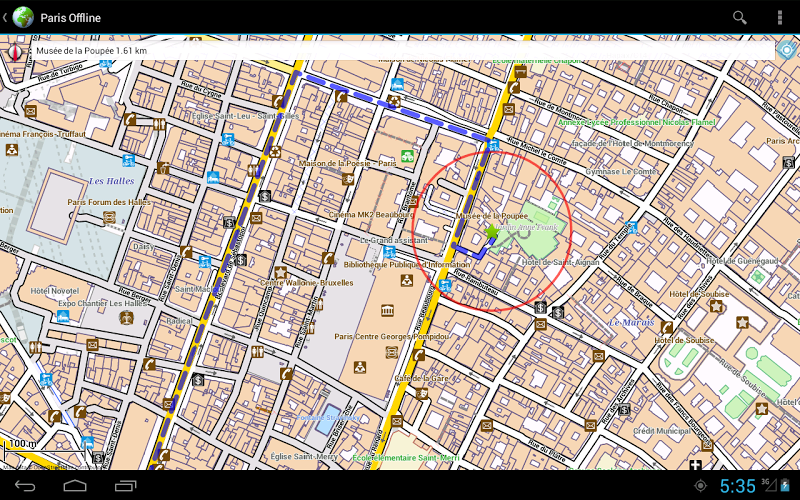Screen dimensions: 800x500
Task: Select the Les Halles district label
Action: [x=111, y=181]
